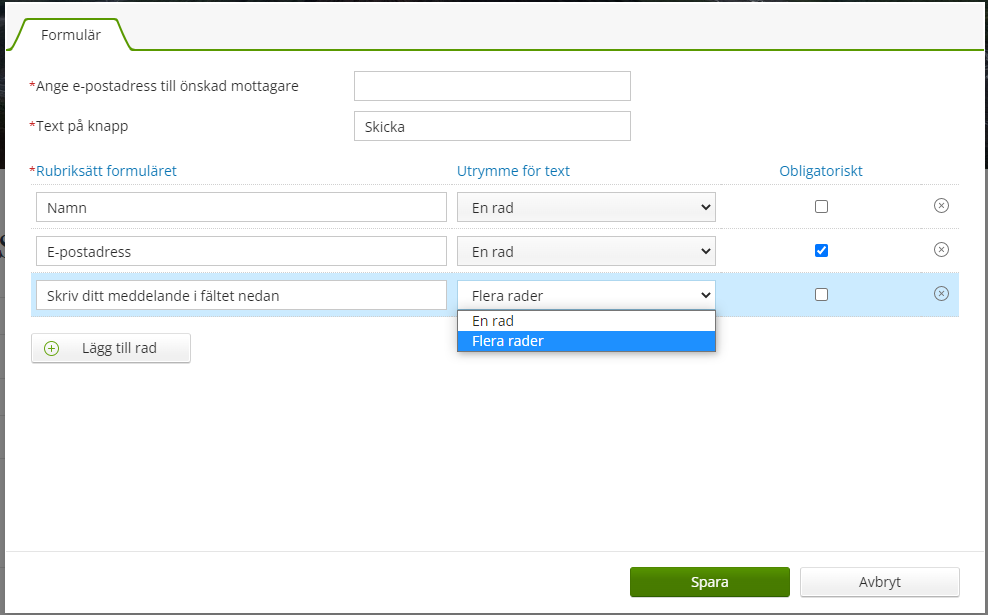Remove the Namn row with its delete icon
Screen dimensions: 988x615
[x=940, y=206]
